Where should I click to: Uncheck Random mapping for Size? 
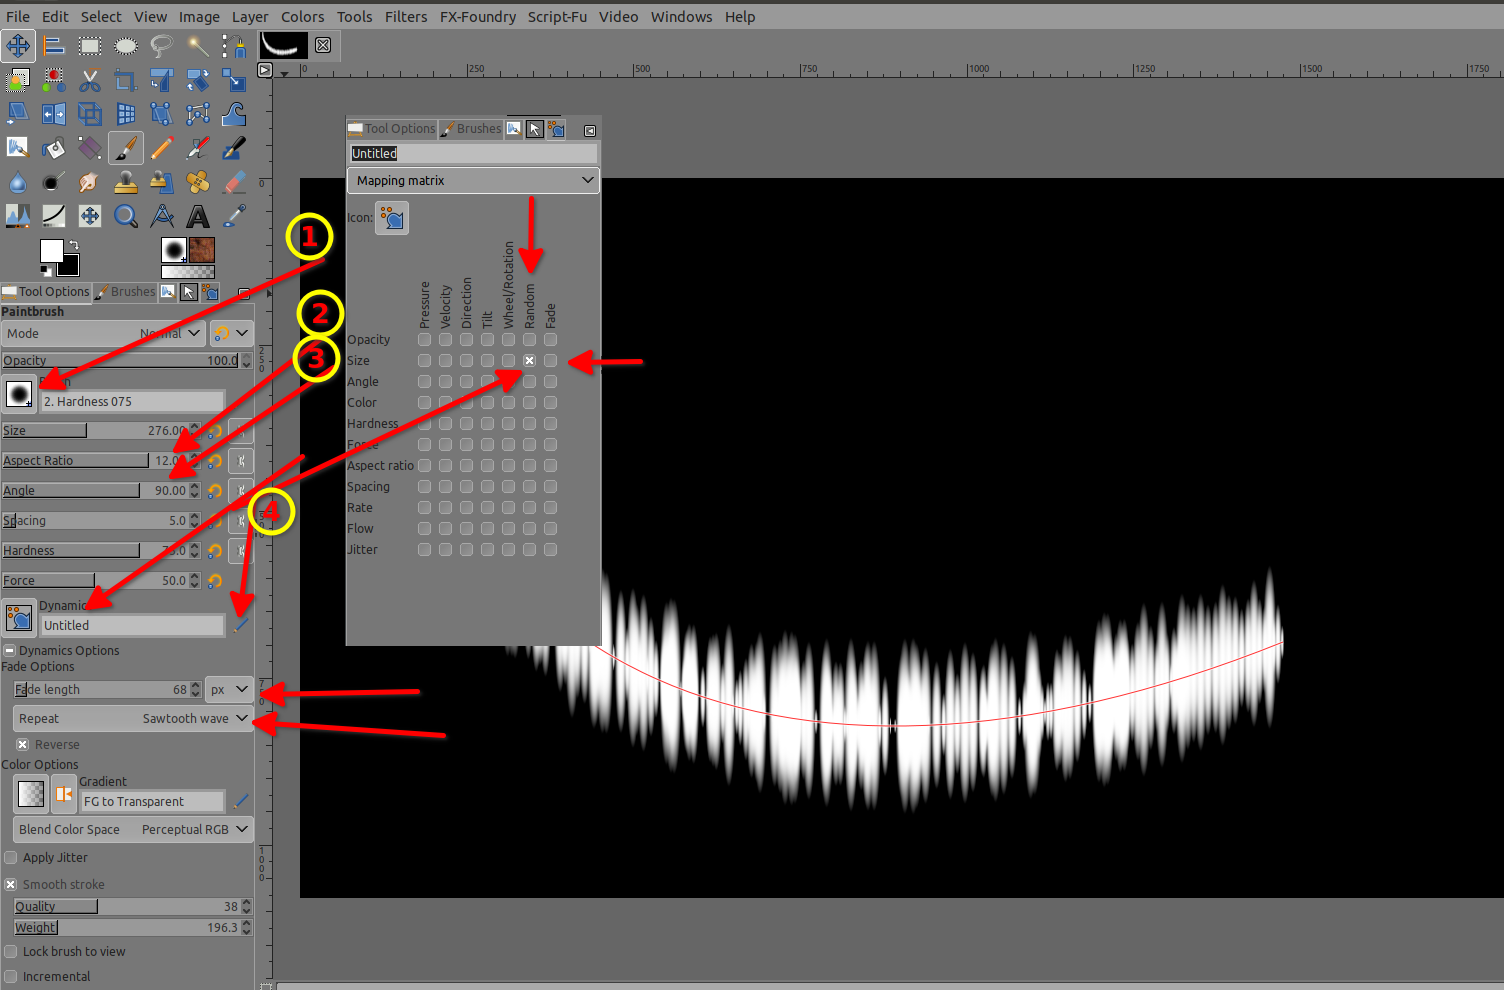[x=529, y=361]
